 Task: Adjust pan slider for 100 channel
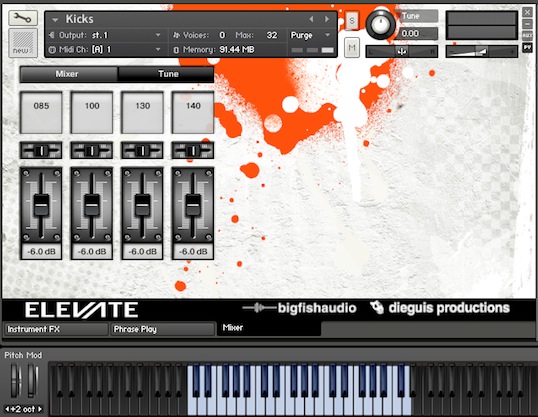[x=92, y=150]
